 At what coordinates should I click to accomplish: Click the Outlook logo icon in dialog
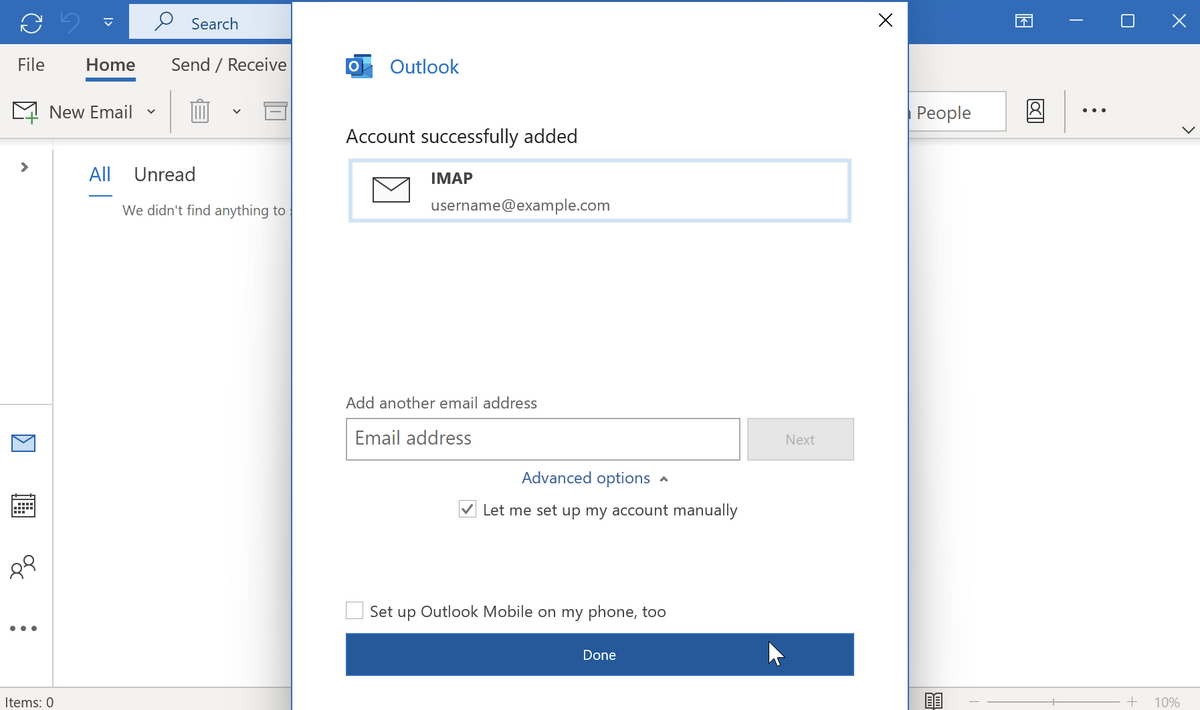(359, 67)
